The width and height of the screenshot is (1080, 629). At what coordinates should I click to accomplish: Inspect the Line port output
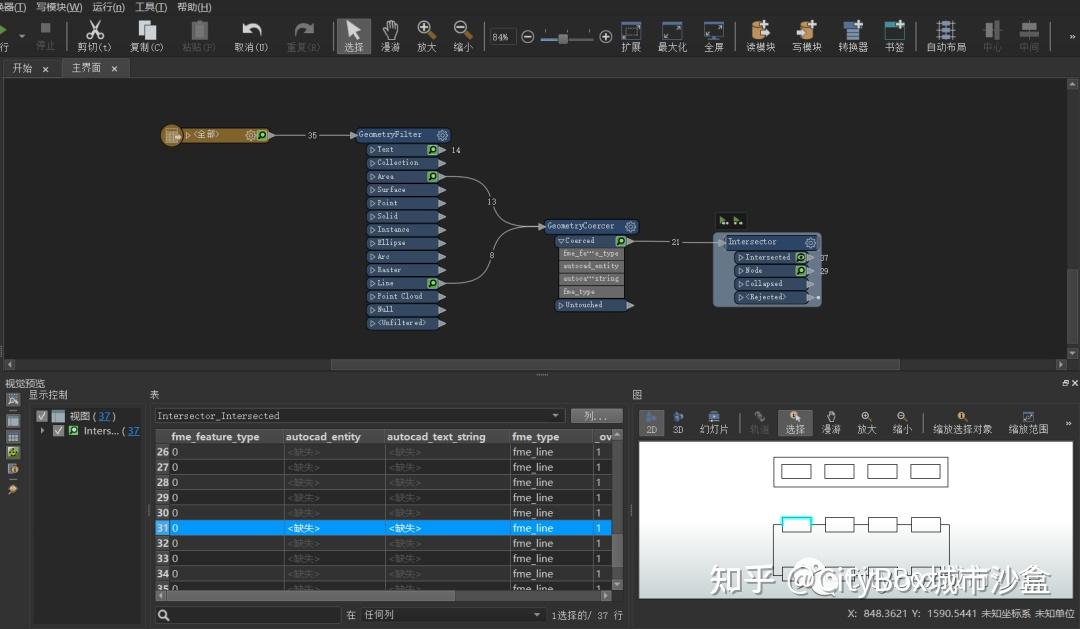433,283
